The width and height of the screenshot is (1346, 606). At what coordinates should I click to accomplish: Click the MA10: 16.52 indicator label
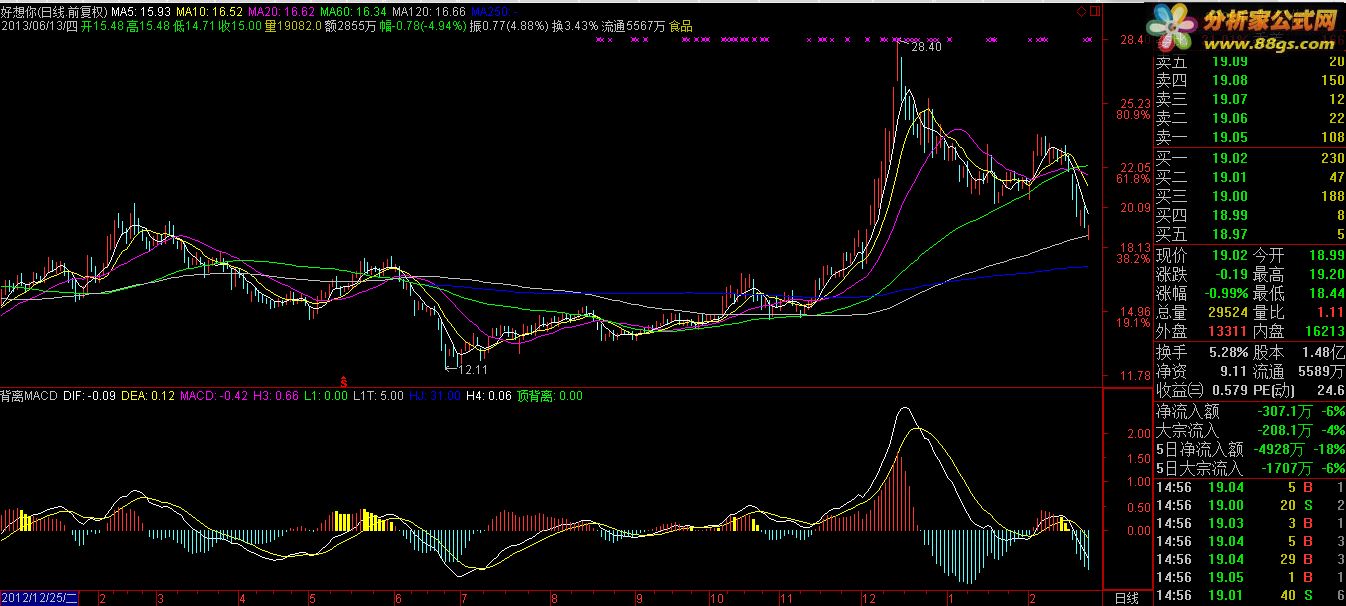(209, 11)
